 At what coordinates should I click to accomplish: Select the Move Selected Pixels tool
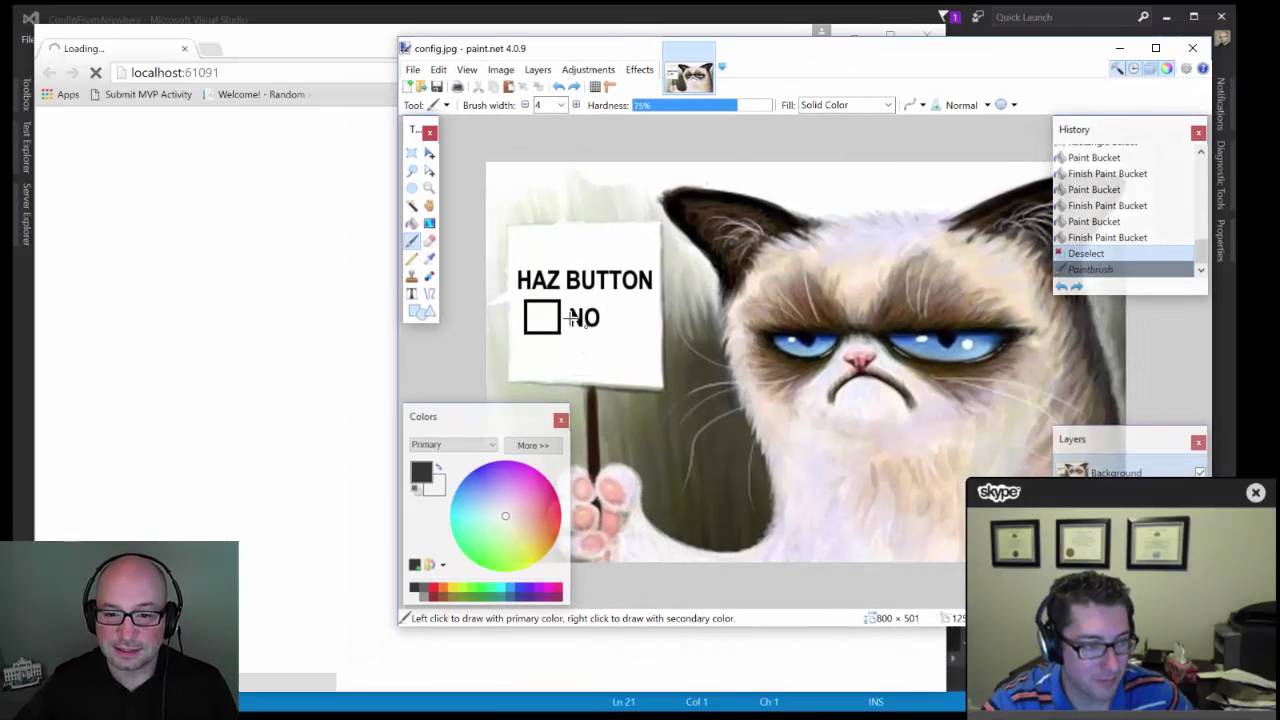[429, 153]
